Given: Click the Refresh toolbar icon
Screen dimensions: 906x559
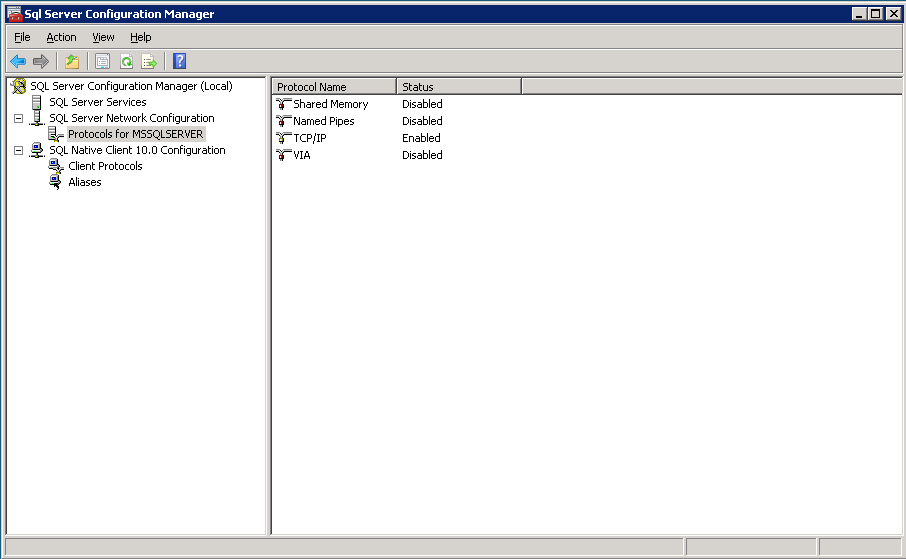Looking at the screenshot, I should click(x=126, y=61).
